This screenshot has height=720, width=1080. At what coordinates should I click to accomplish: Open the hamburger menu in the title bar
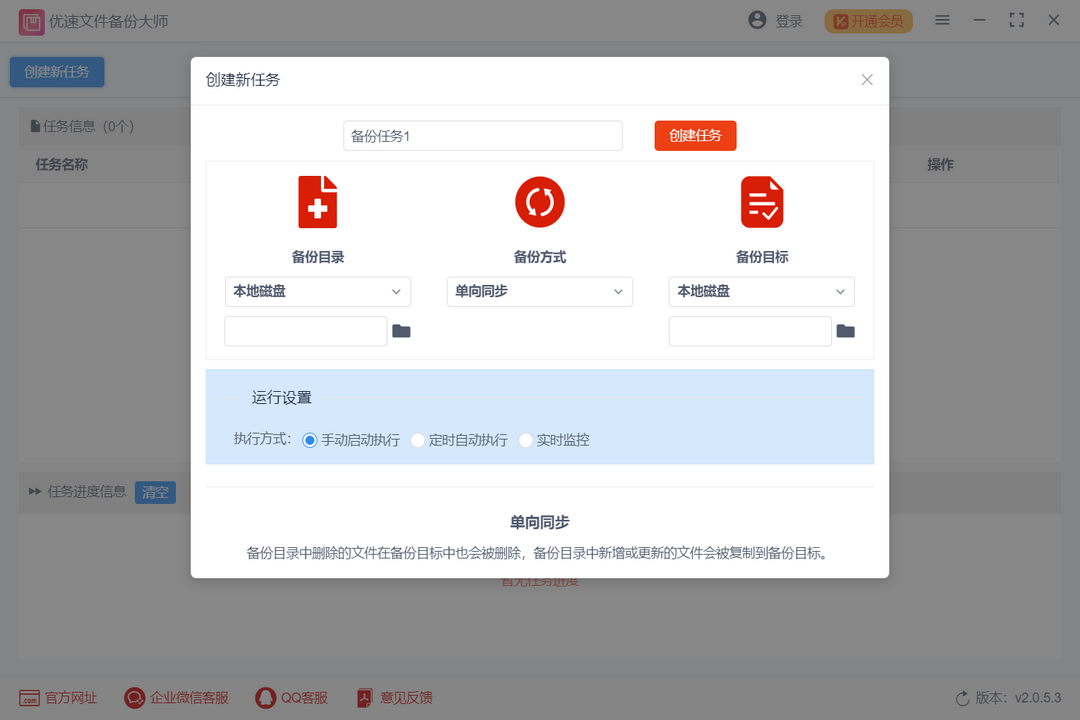pos(941,19)
